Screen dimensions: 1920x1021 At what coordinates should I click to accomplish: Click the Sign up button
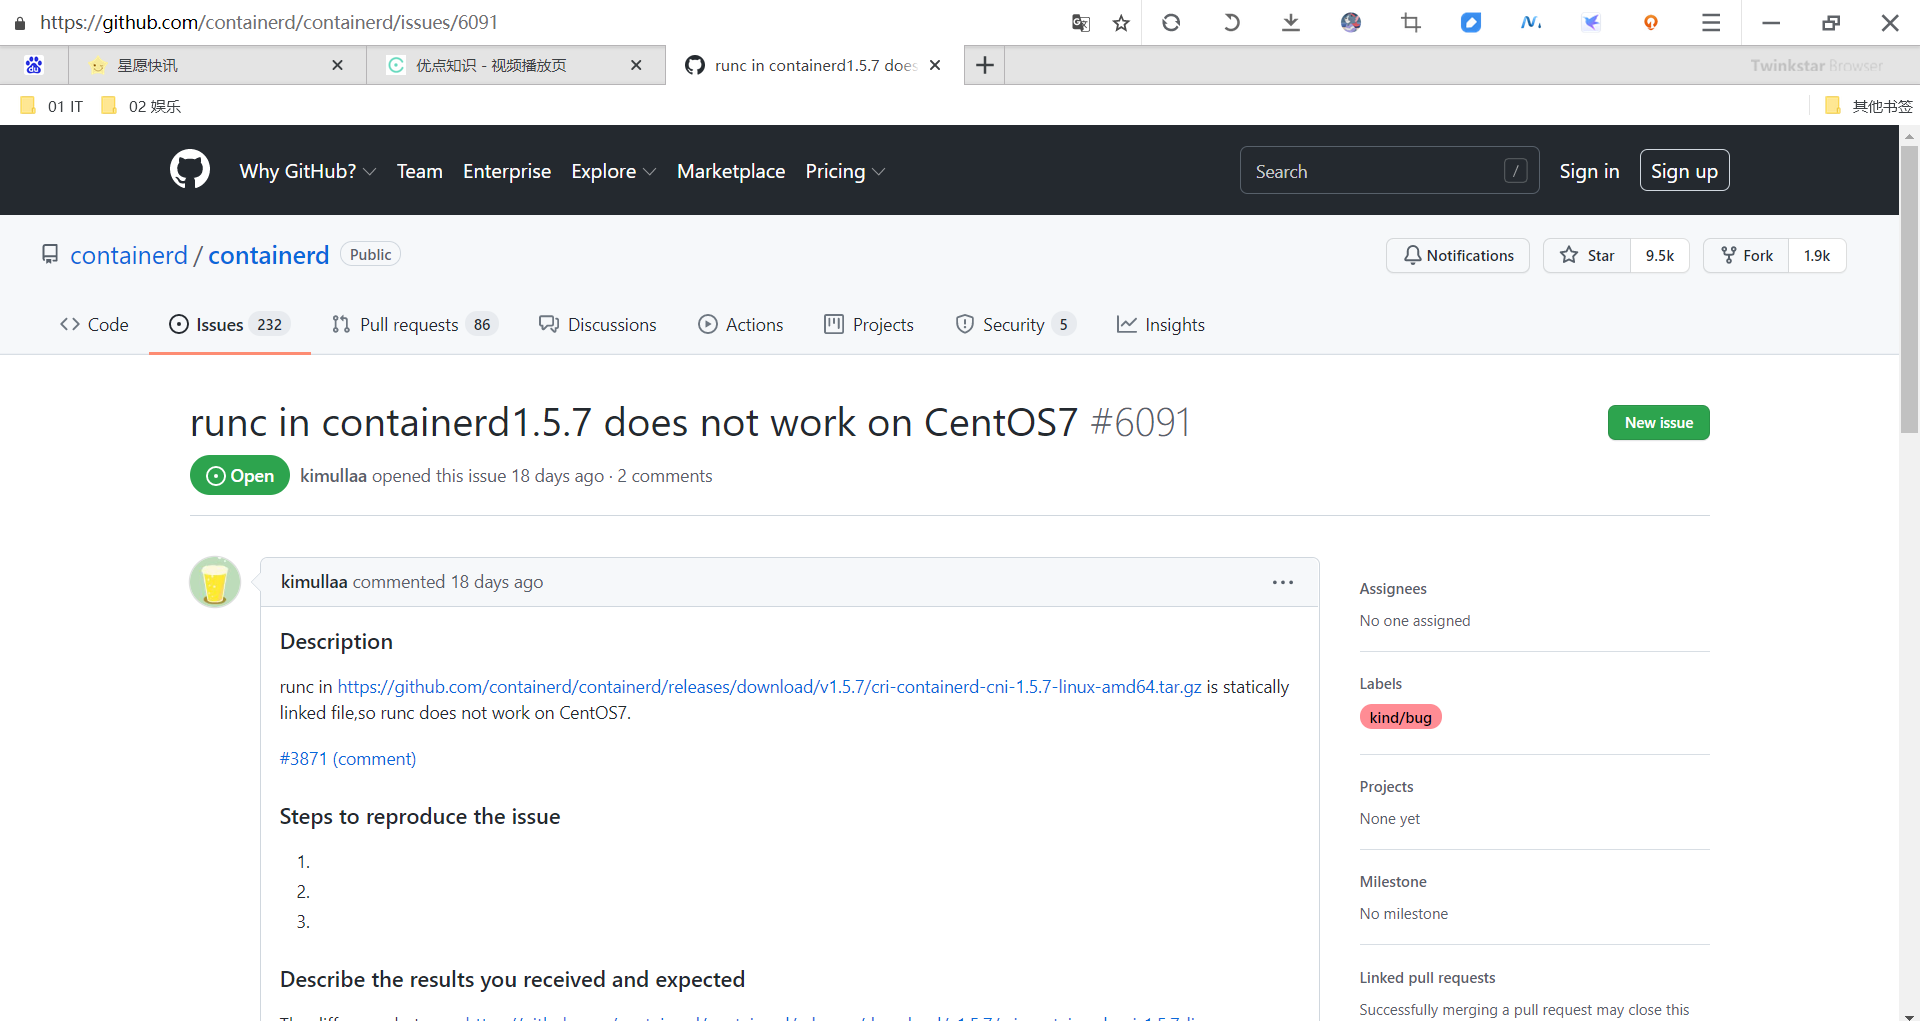coord(1684,171)
